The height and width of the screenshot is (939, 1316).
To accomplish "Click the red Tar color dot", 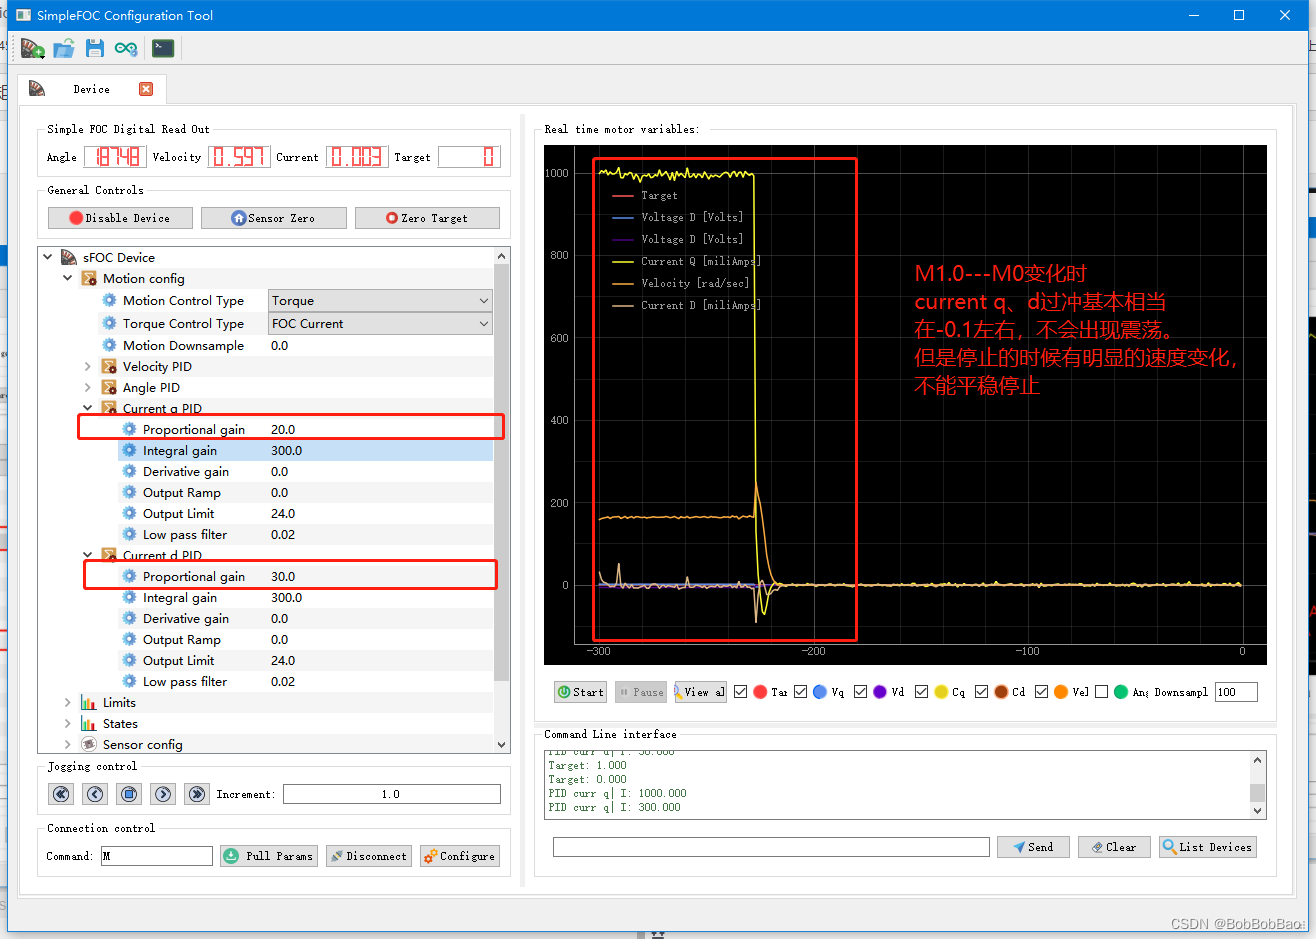I will coord(760,692).
